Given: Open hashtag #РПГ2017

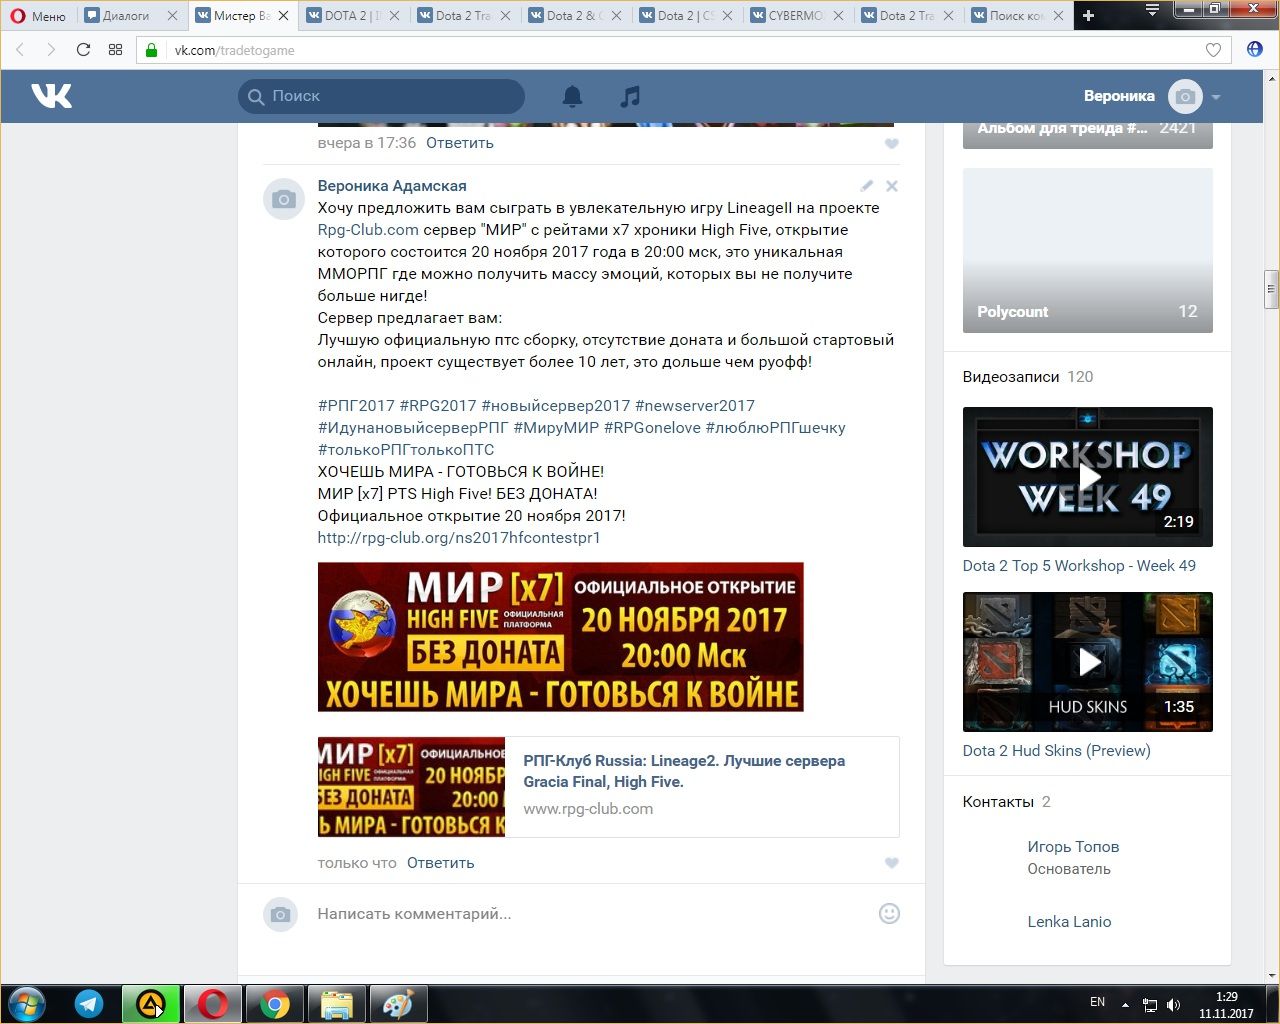Looking at the screenshot, I should [356, 406].
